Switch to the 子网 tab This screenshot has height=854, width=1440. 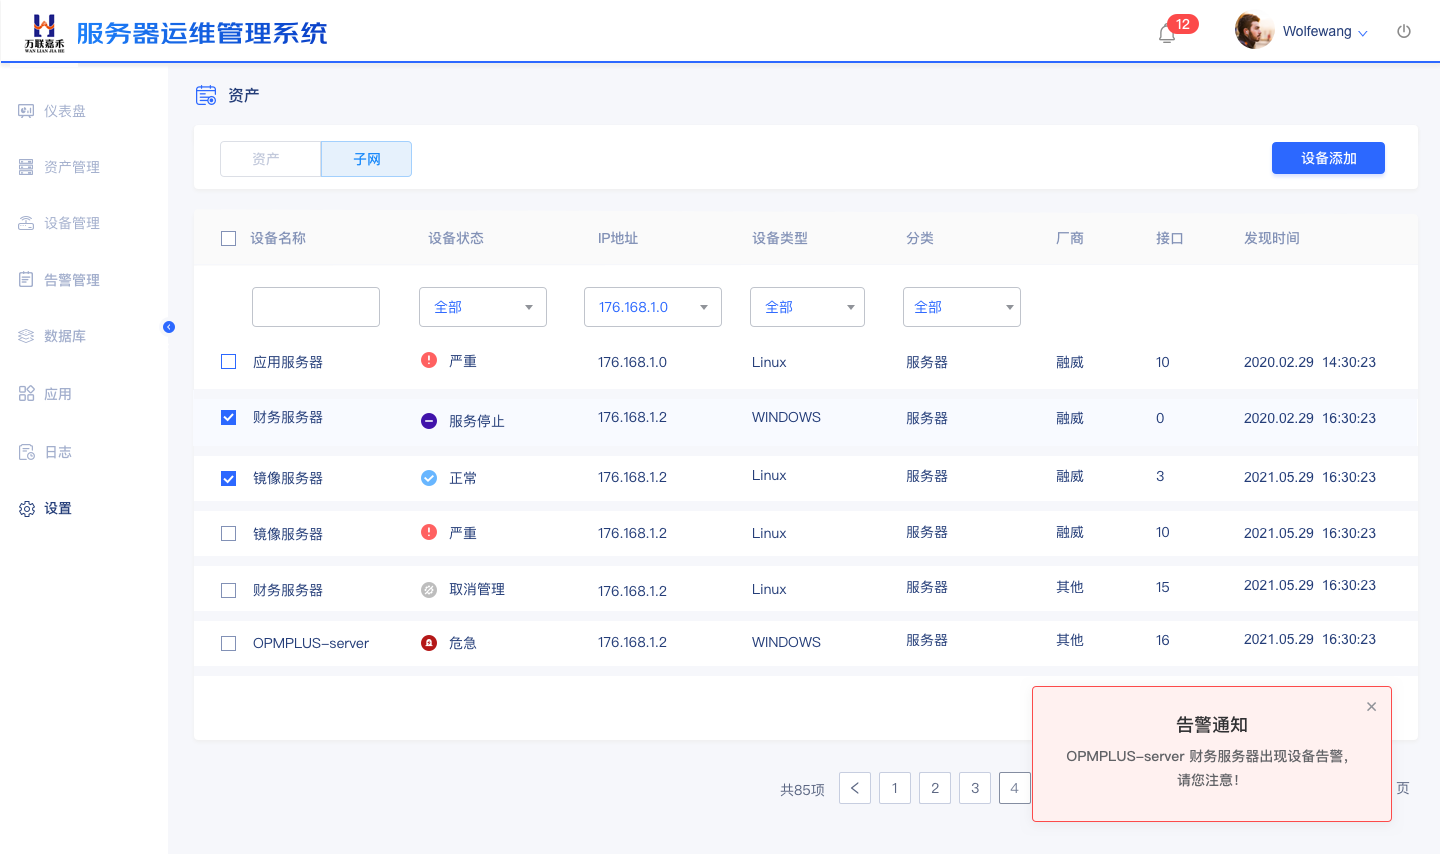(x=366, y=159)
